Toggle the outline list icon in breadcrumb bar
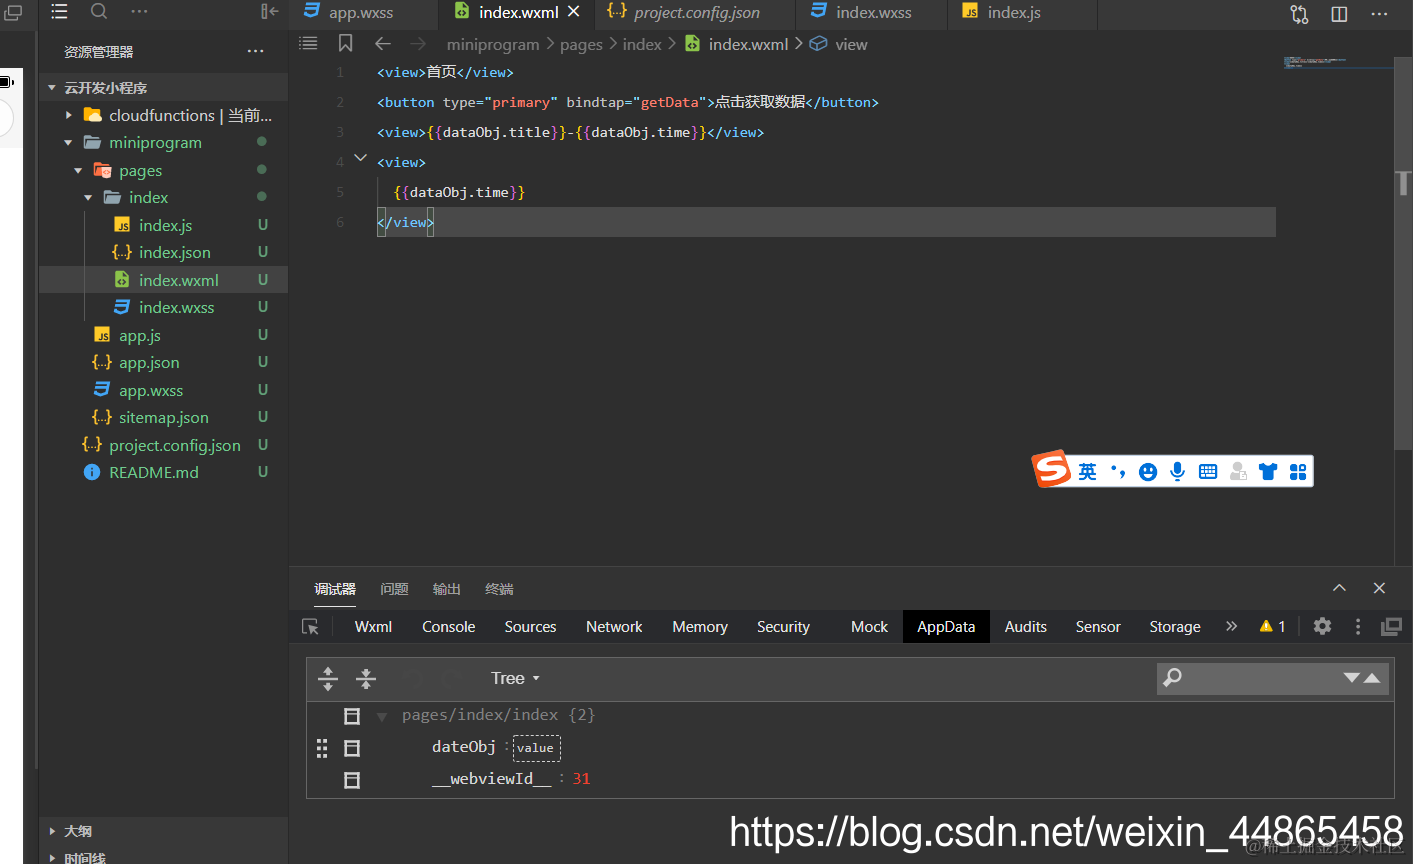The height and width of the screenshot is (864, 1413). click(308, 43)
